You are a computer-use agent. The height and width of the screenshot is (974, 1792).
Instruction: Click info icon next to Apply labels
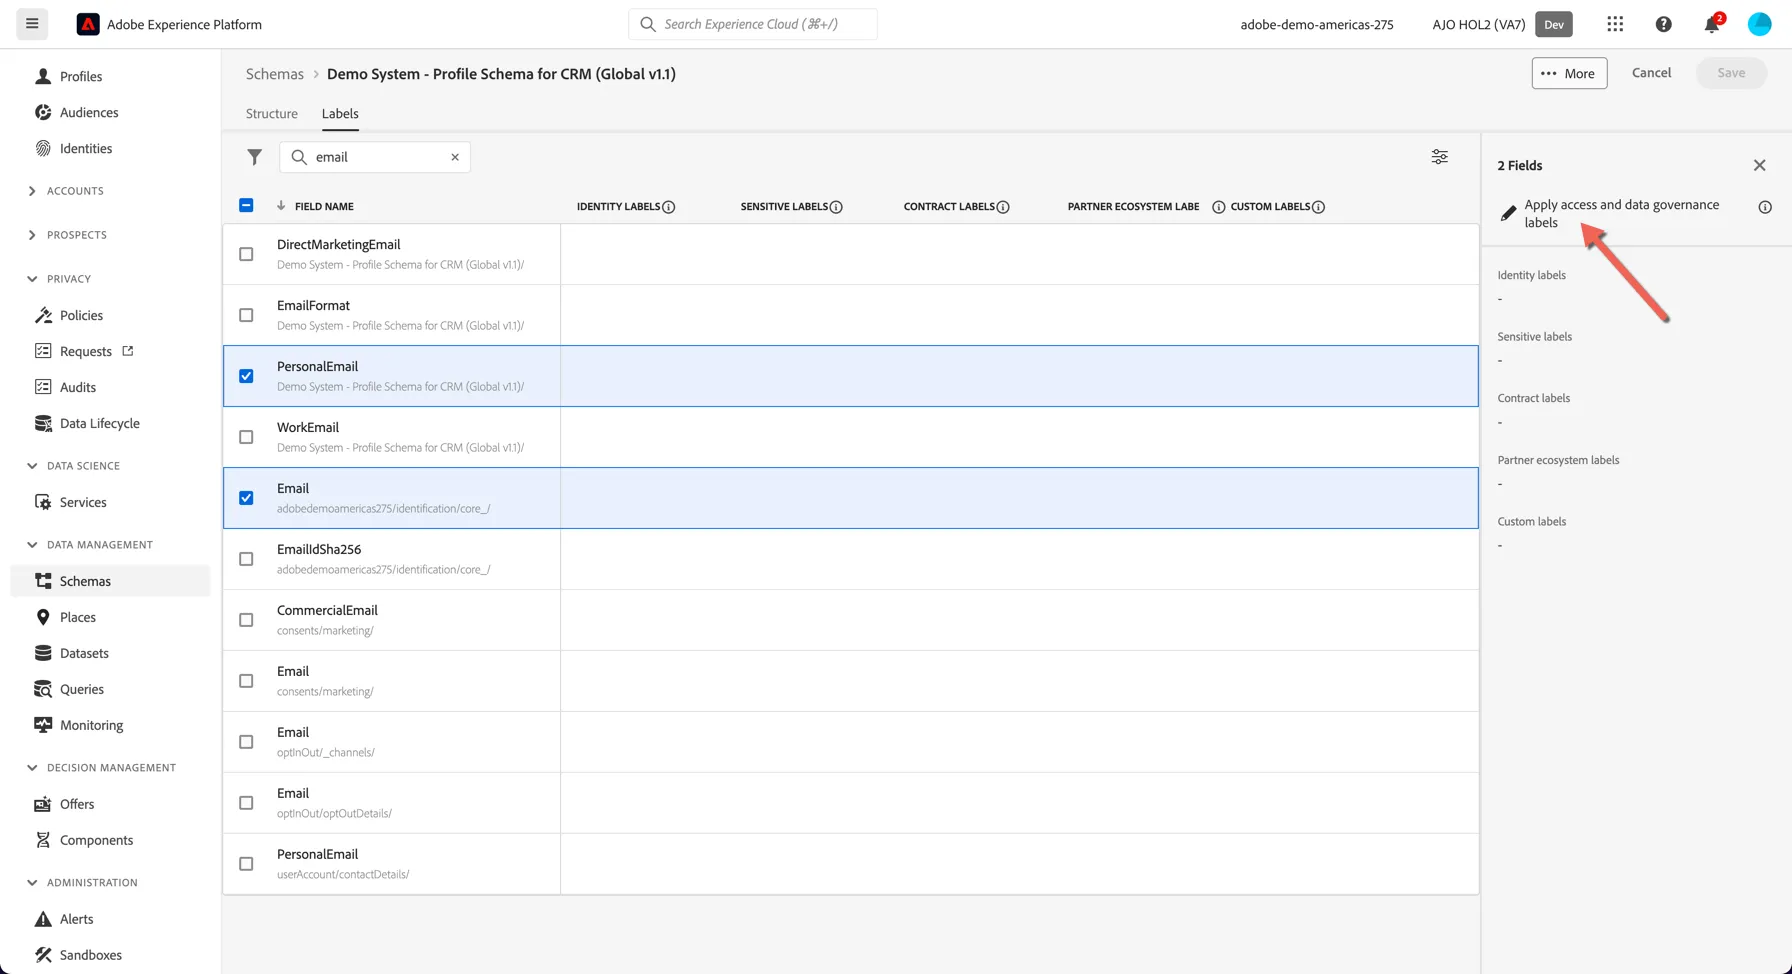point(1765,207)
